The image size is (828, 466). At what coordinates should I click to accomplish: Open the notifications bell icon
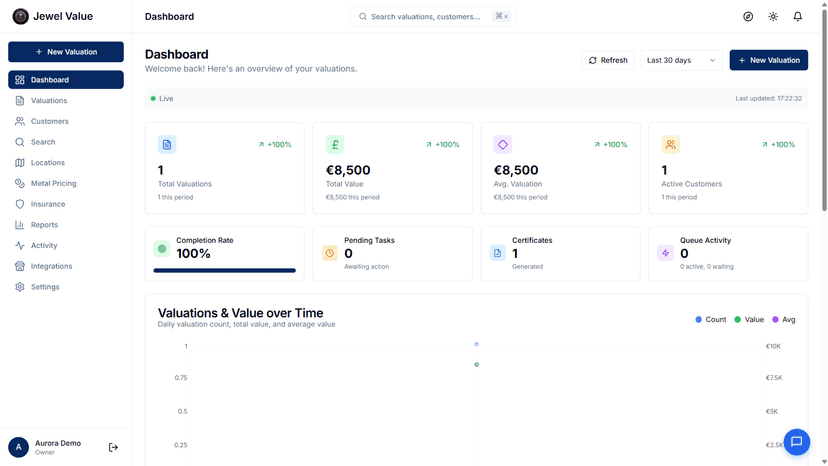[x=798, y=16]
